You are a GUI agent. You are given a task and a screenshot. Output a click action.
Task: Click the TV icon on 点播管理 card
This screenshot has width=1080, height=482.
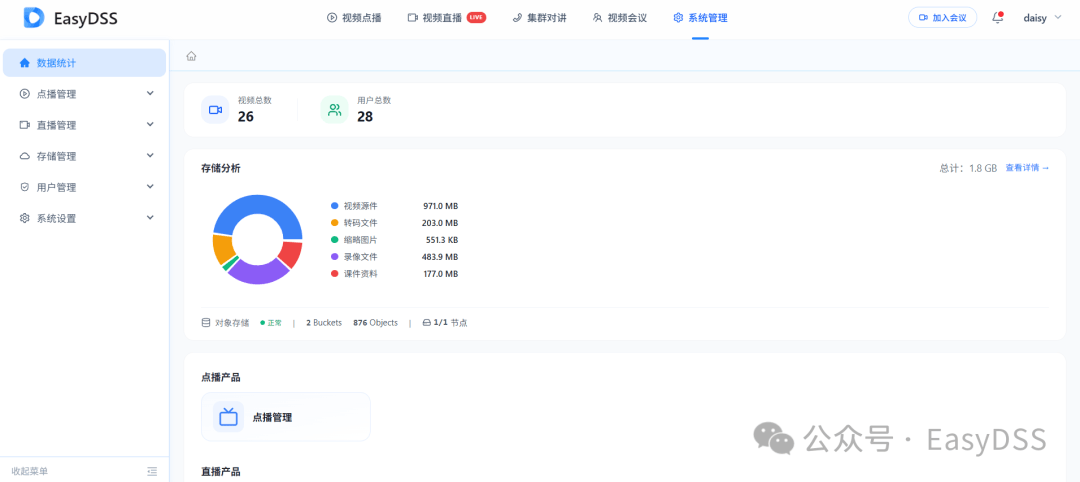point(228,417)
